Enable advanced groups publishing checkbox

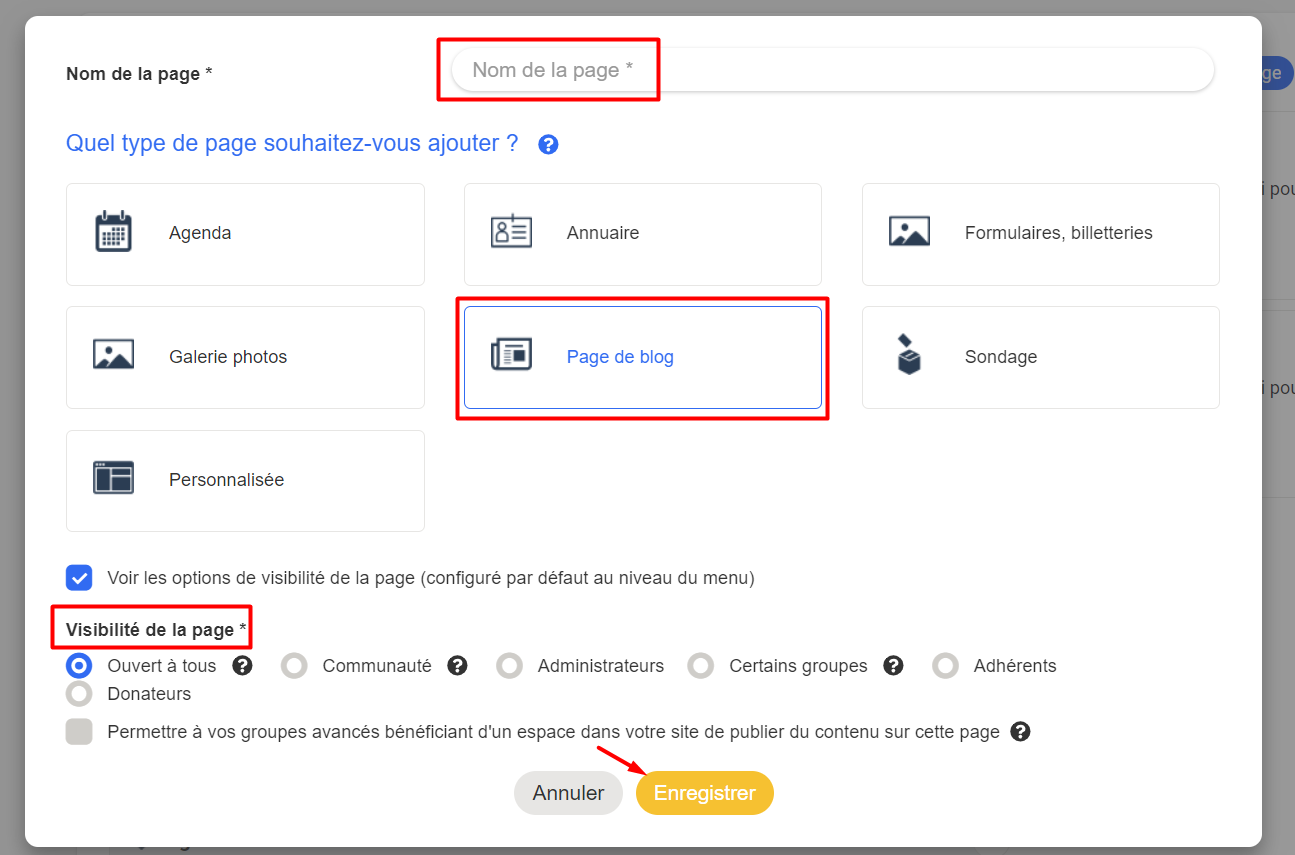[79, 732]
